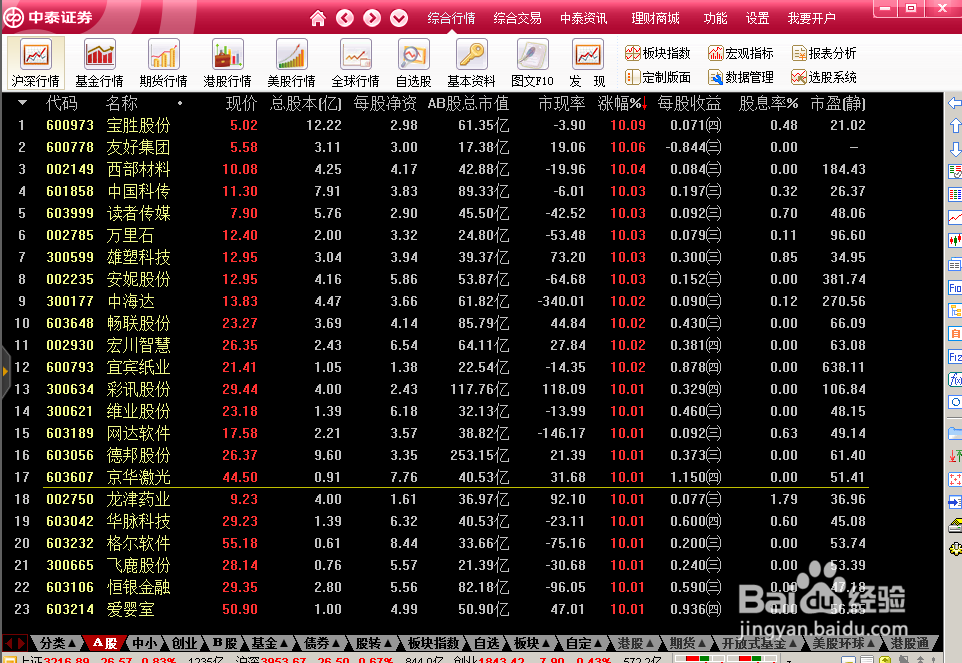Viewport: 962px width, 663px height.
Task: Open the 期货行情 futures quotes
Action: (x=163, y=63)
